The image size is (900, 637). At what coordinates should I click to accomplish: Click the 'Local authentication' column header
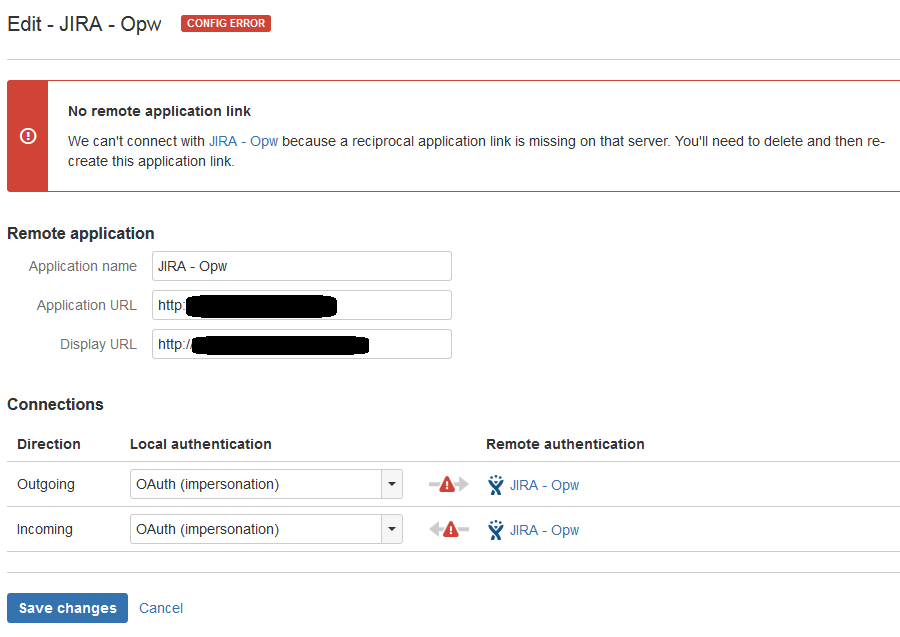coord(201,444)
